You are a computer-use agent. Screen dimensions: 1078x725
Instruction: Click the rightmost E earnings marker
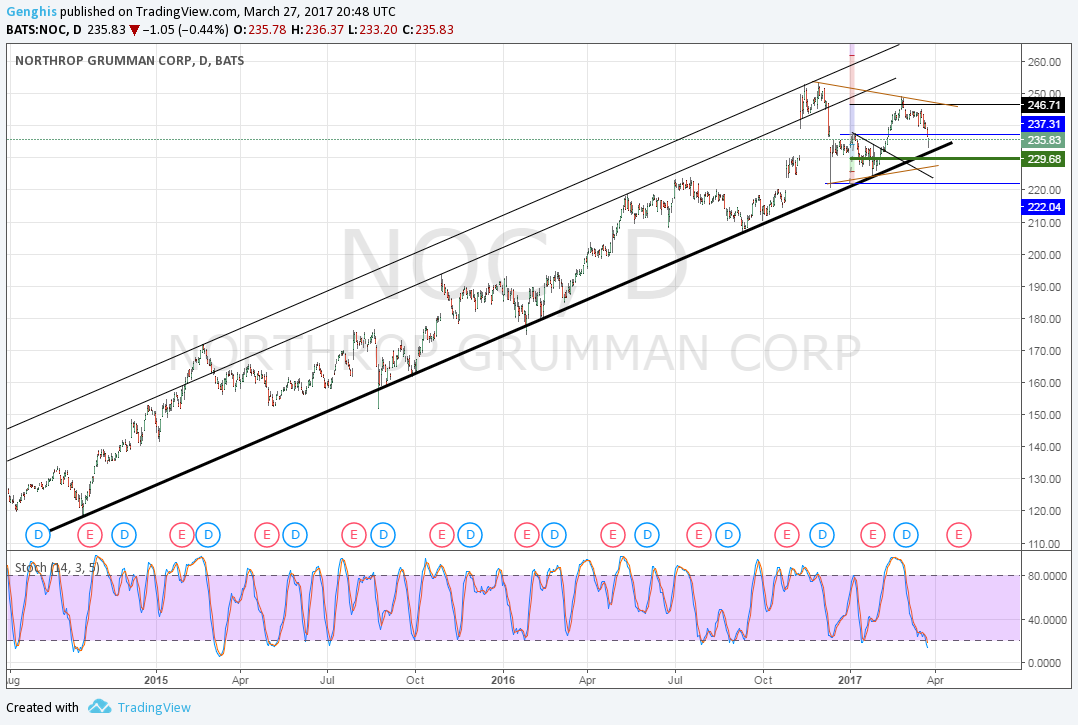(959, 535)
